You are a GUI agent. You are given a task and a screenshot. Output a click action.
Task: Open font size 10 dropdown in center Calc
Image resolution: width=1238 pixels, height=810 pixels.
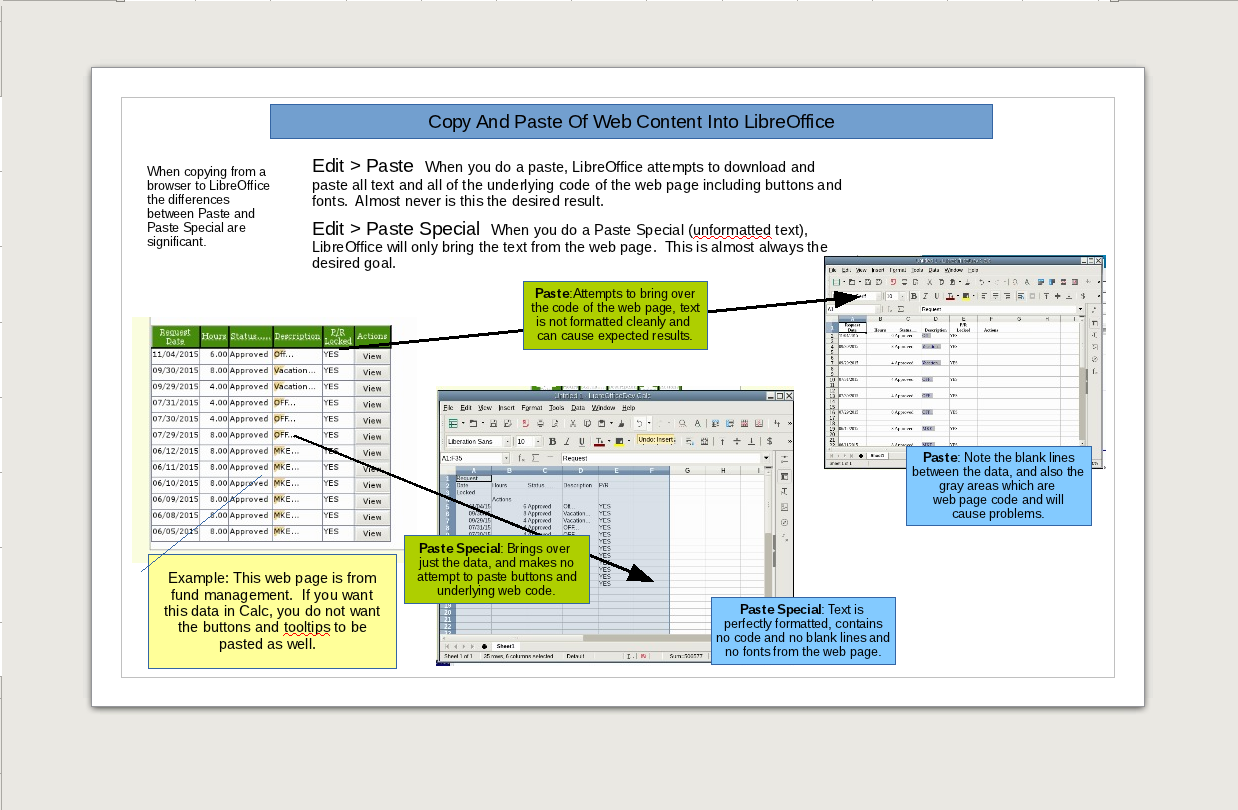(538, 441)
